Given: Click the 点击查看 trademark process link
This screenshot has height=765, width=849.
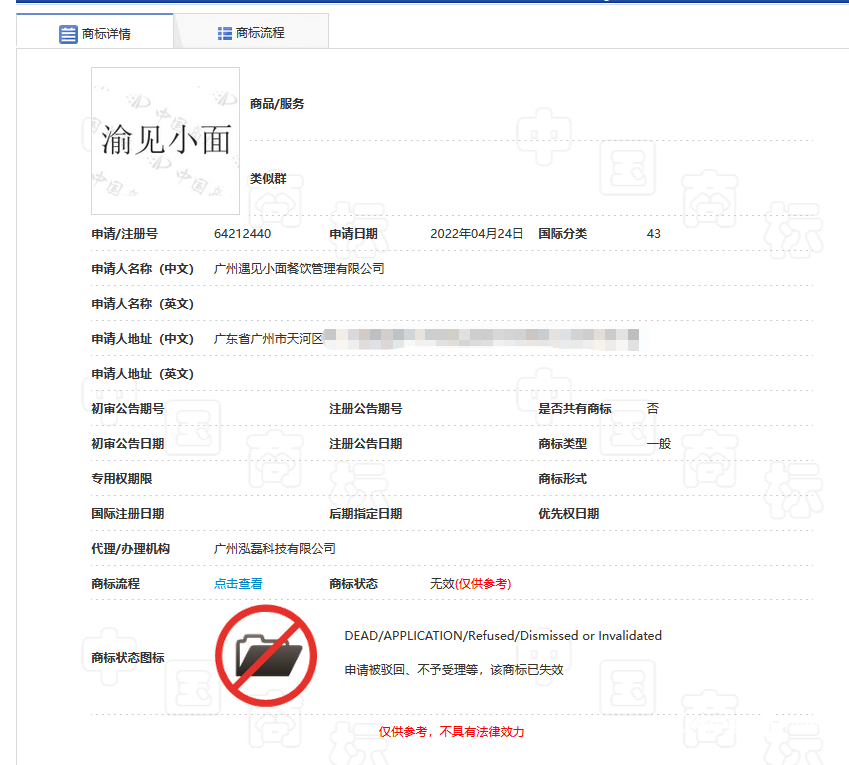Looking at the screenshot, I should (x=238, y=584).
